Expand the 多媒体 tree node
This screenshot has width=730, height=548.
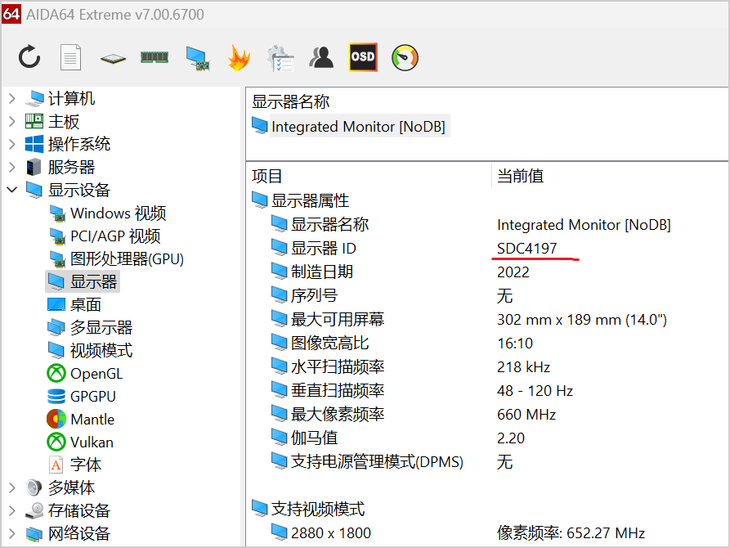[12, 487]
